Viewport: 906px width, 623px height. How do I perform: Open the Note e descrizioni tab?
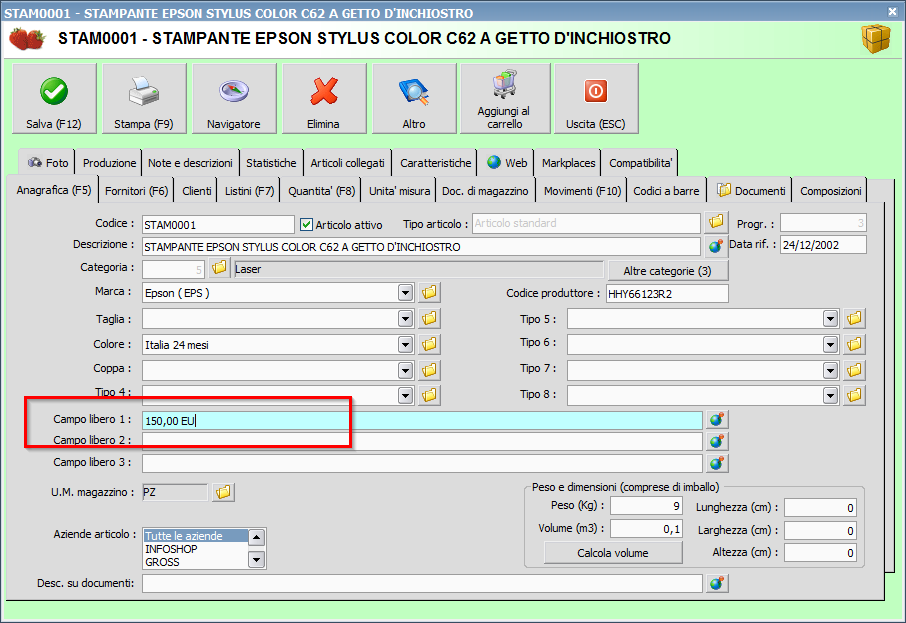coord(190,163)
